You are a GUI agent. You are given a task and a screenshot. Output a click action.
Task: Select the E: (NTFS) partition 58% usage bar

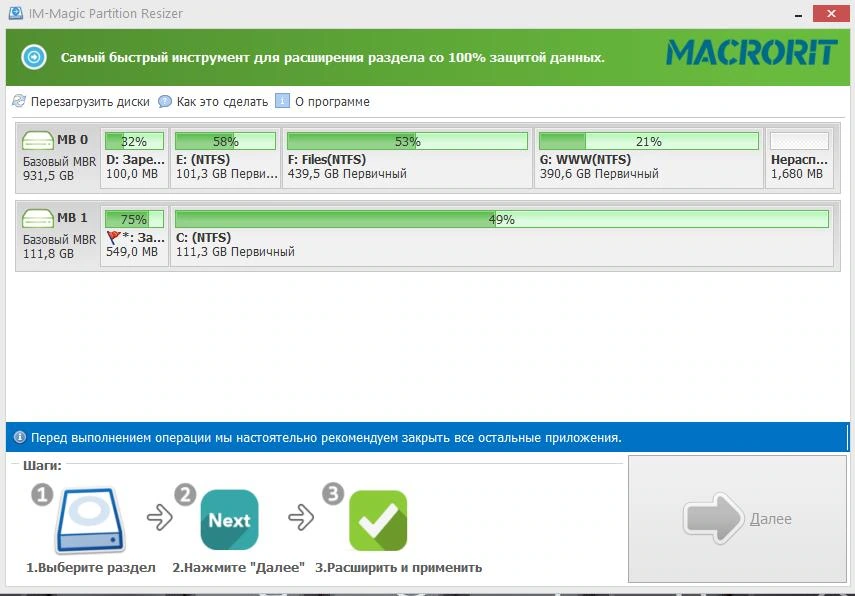[225, 141]
